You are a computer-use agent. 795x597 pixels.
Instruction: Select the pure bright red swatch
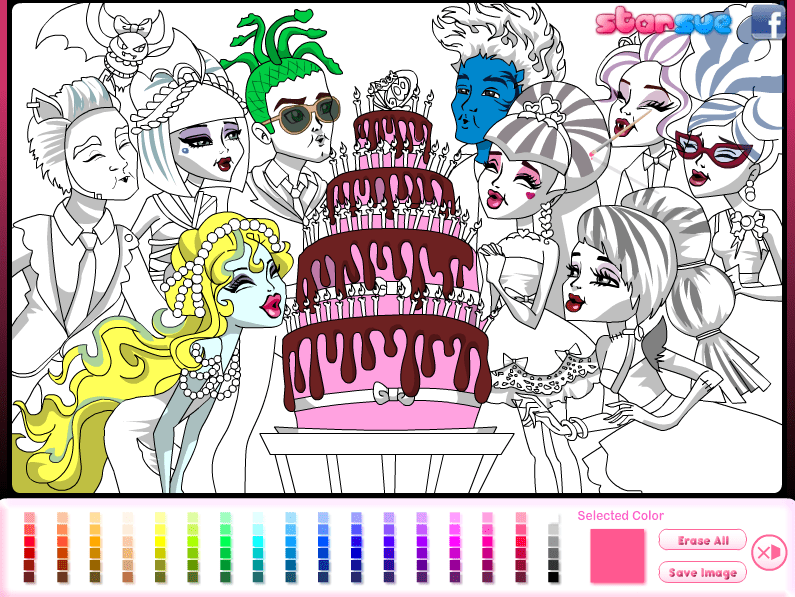coord(29,541)
